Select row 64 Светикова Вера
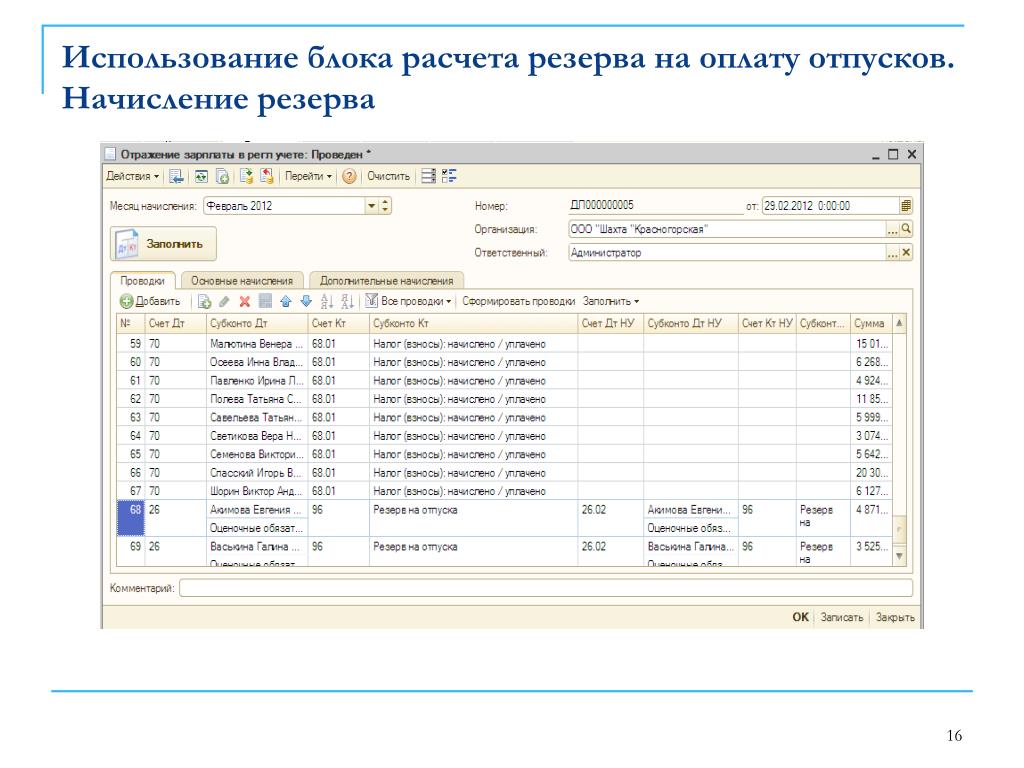1024x768 pixels. pyautogui.click(x=505, y=436)
